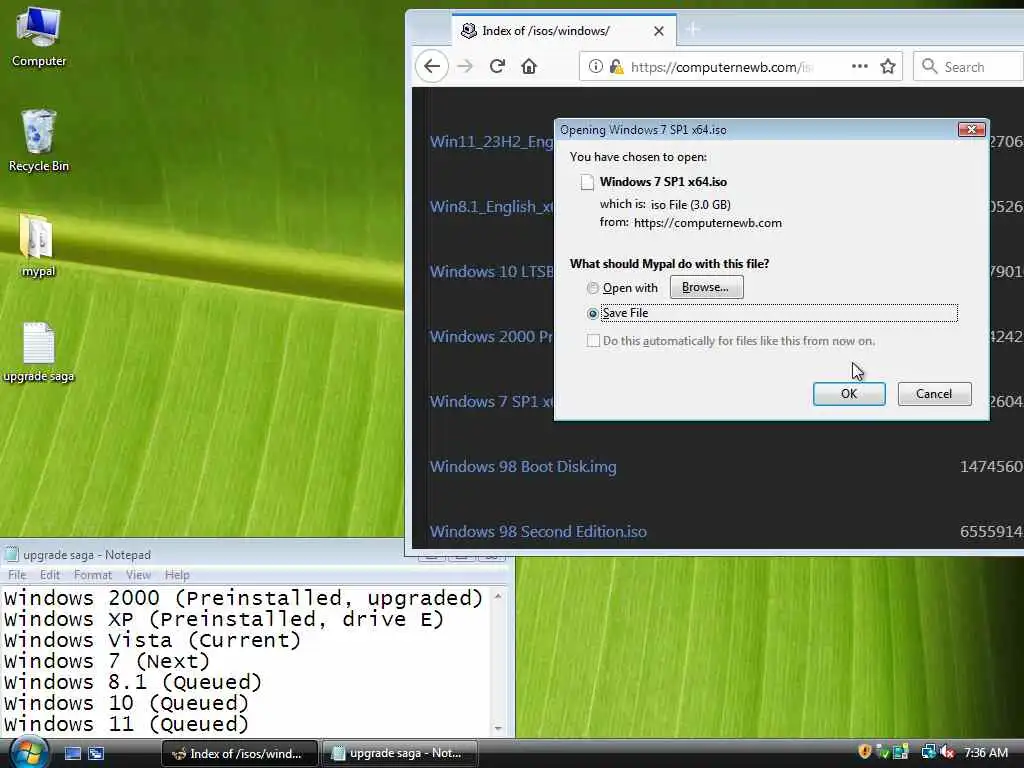Viewport: 1024px width, 768px height.
Task: Open Notepad View menu
Action: click(x=138, y=575)
